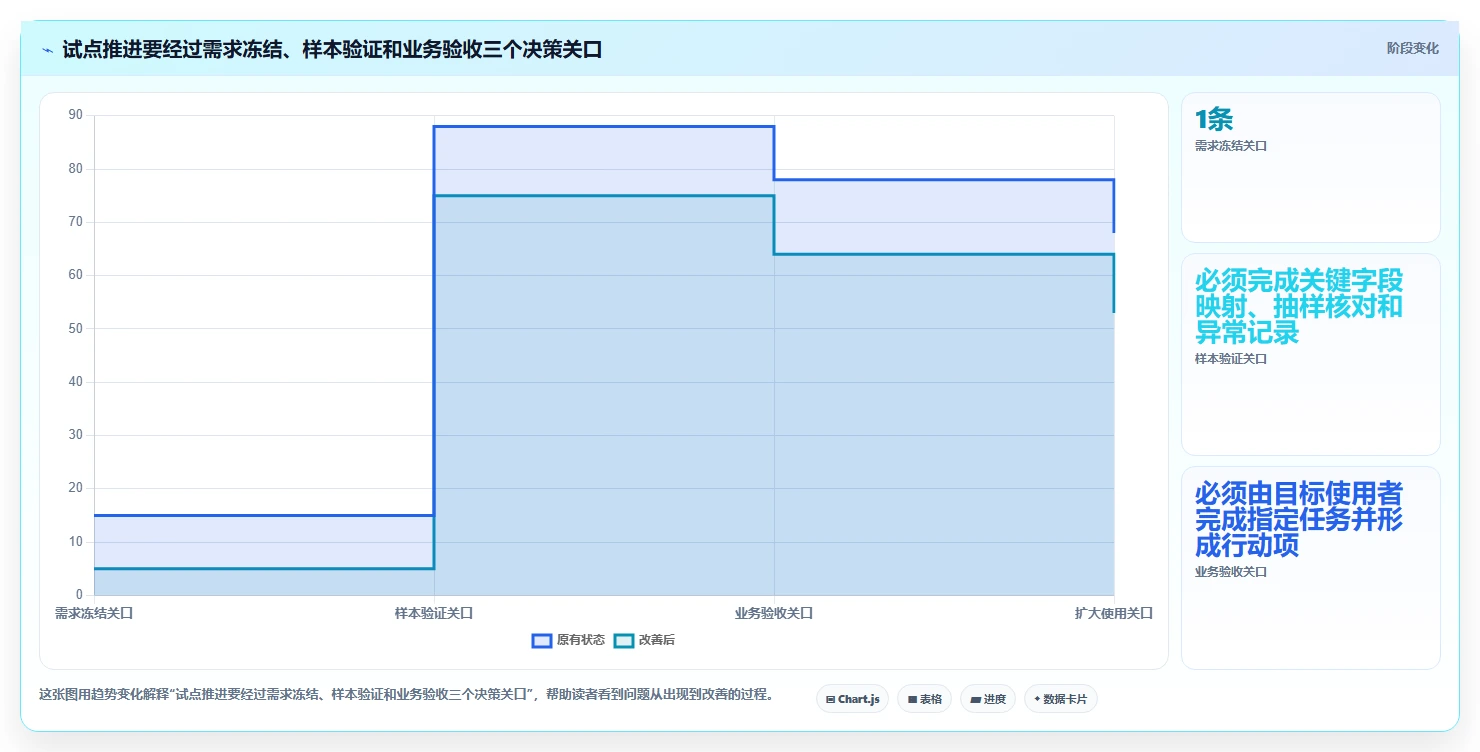Click y-axis tick value 10
This screenshot has height=752, width=1480.
(x=76, y=542)
